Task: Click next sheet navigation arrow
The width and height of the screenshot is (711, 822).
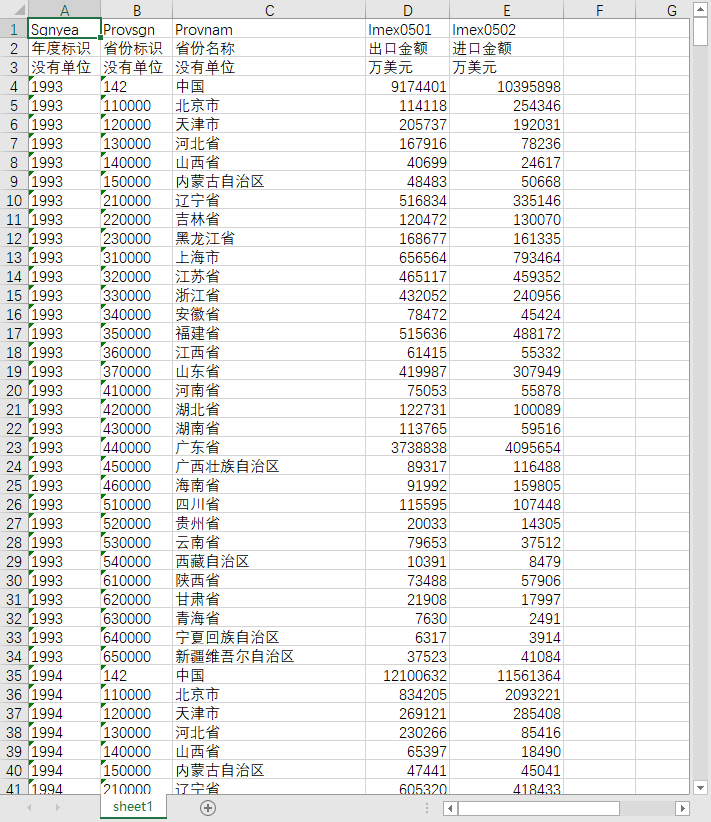Action: pos(58,808)
